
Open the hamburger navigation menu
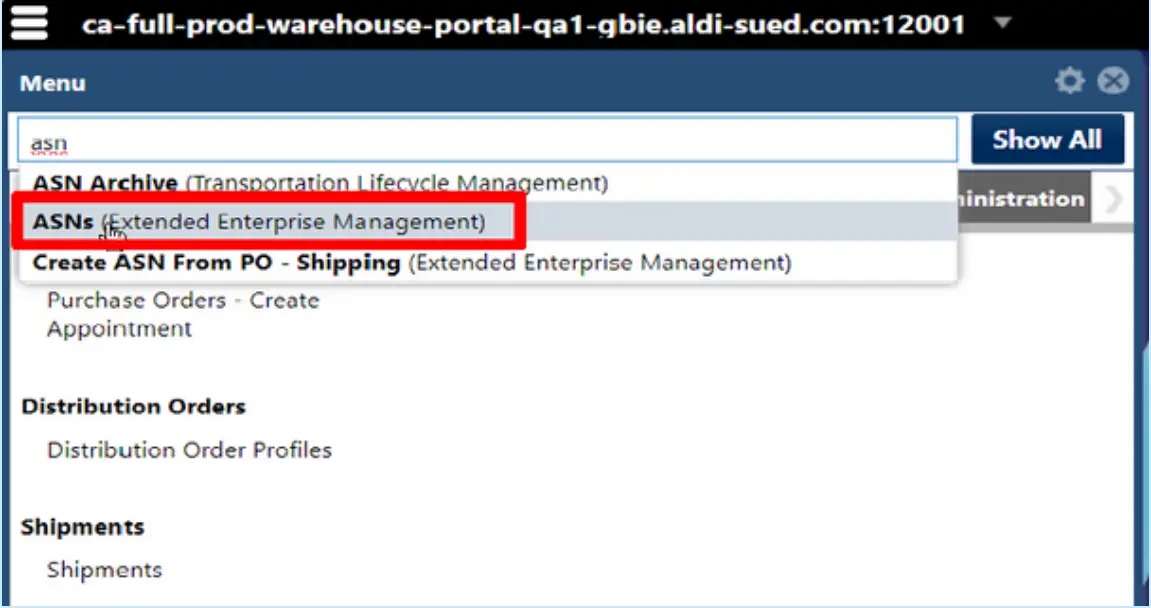tap(29, 21)
